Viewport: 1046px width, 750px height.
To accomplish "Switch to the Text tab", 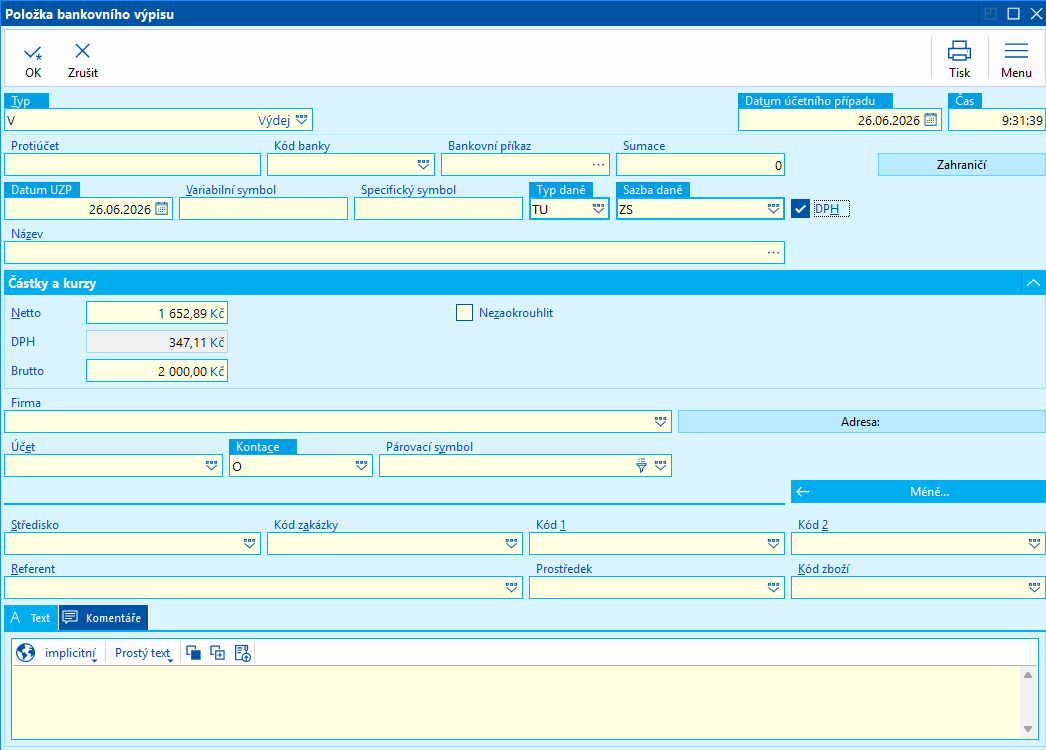I will 31,618.
